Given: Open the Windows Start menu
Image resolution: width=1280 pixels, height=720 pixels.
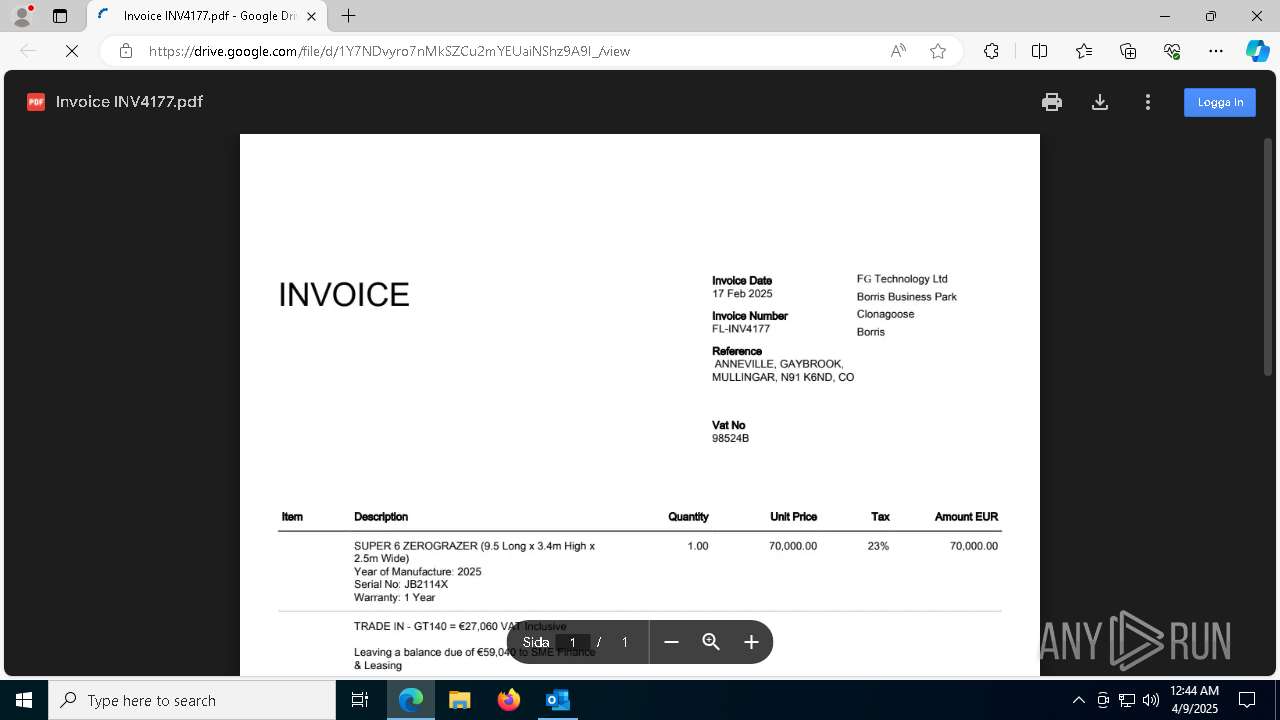Looking at the screenshot, I should pos(24,700).
